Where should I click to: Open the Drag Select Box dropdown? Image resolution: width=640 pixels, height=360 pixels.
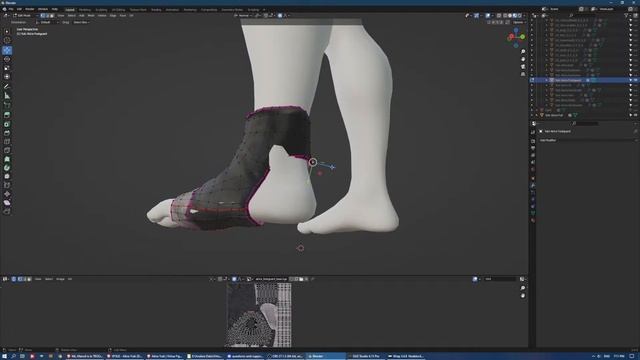(x=82, y=22)
